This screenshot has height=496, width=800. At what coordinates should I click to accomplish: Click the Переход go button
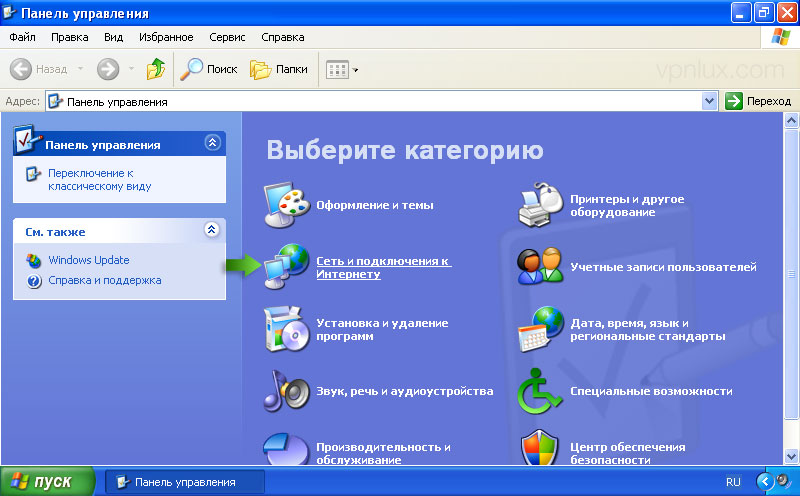pyautogui.click(x=758, y=101)
